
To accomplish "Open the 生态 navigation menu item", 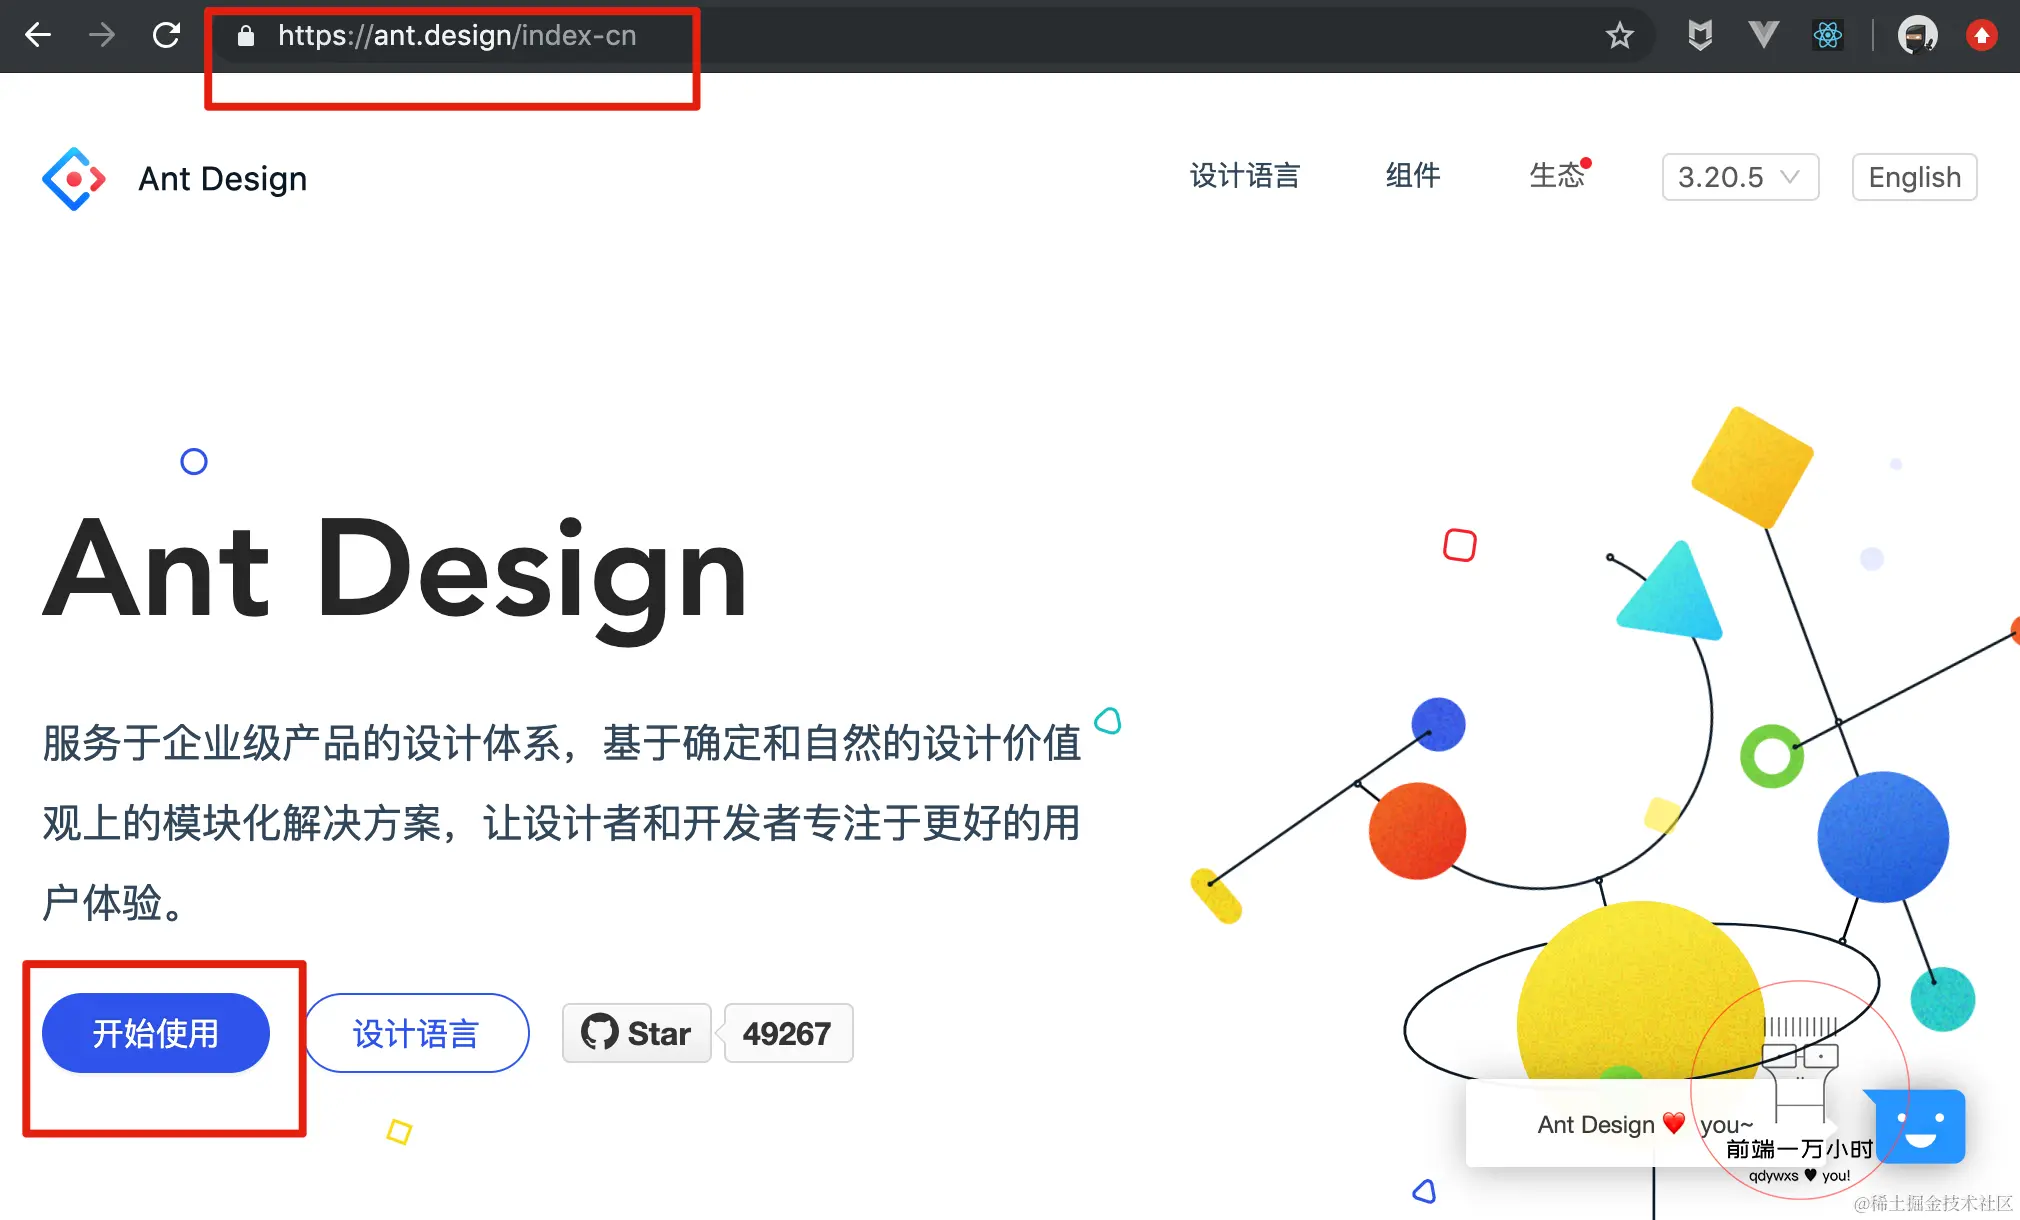I will (x=1556, y=176).
